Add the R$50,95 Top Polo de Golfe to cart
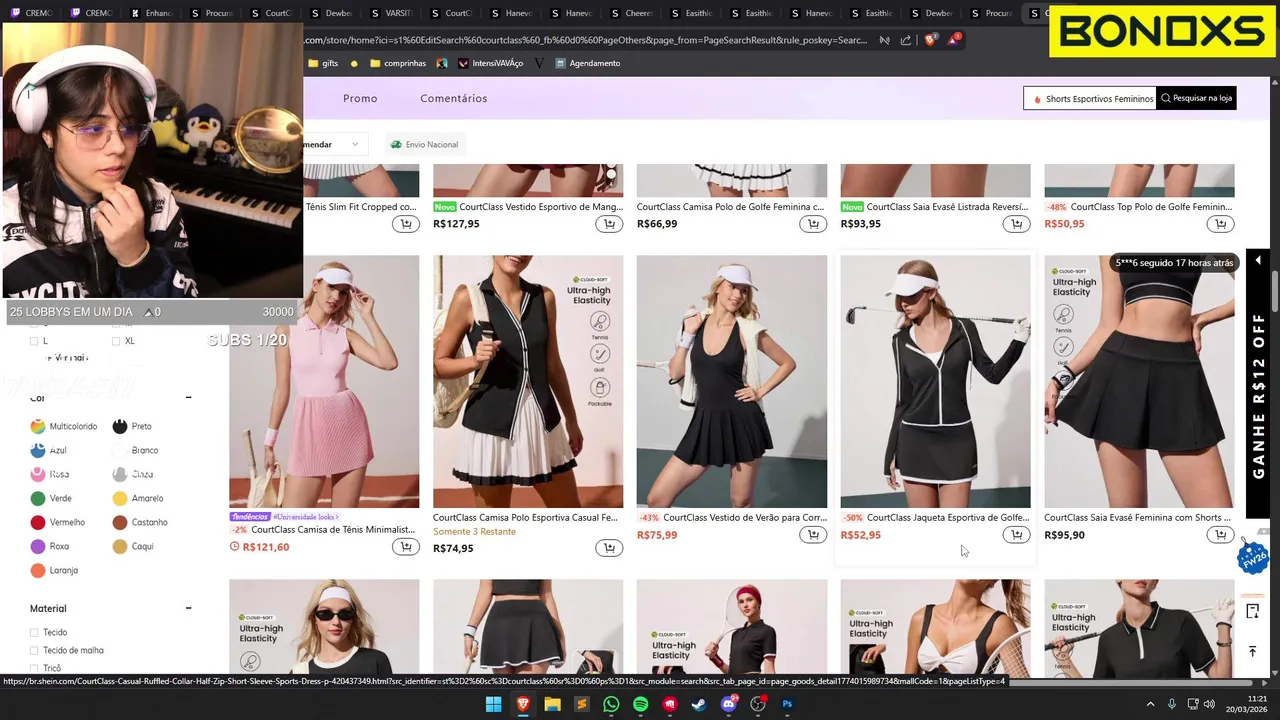This screenshot has height=720, width=1280. click(1221, 224)
